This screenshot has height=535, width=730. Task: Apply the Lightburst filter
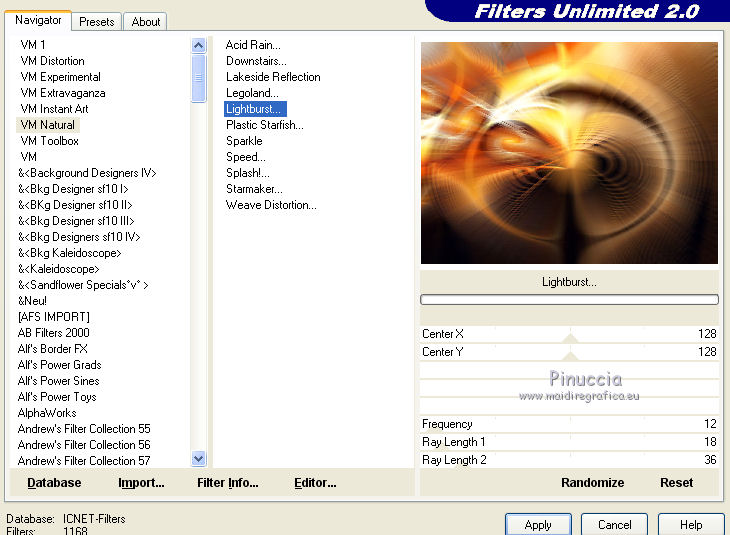click(x=538, y=525)
